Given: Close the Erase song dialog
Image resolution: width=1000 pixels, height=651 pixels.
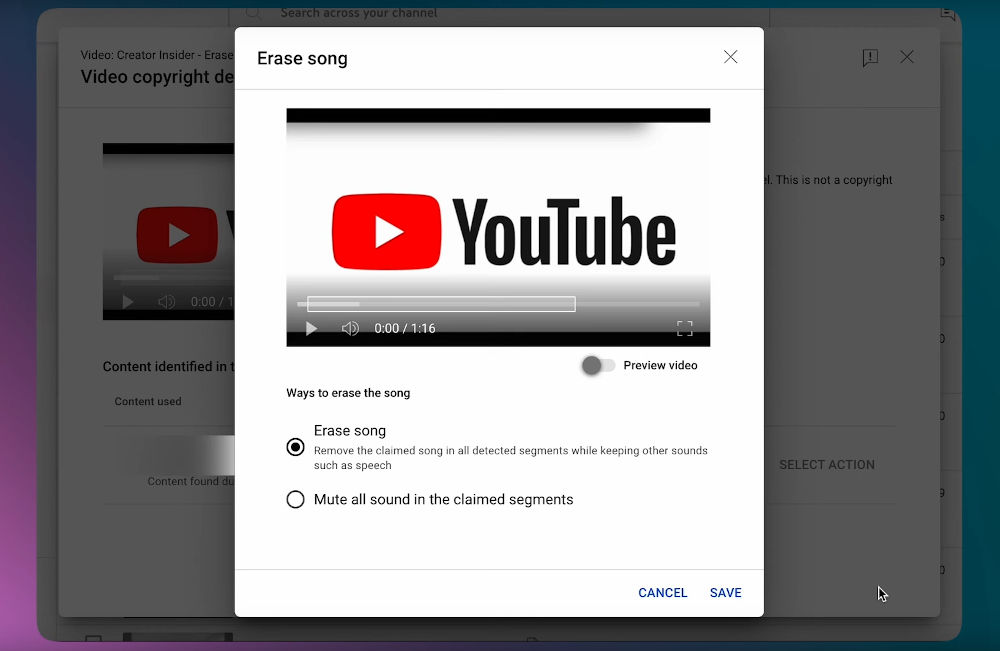Looking at the screenshot, I should [x=730, y=57].
